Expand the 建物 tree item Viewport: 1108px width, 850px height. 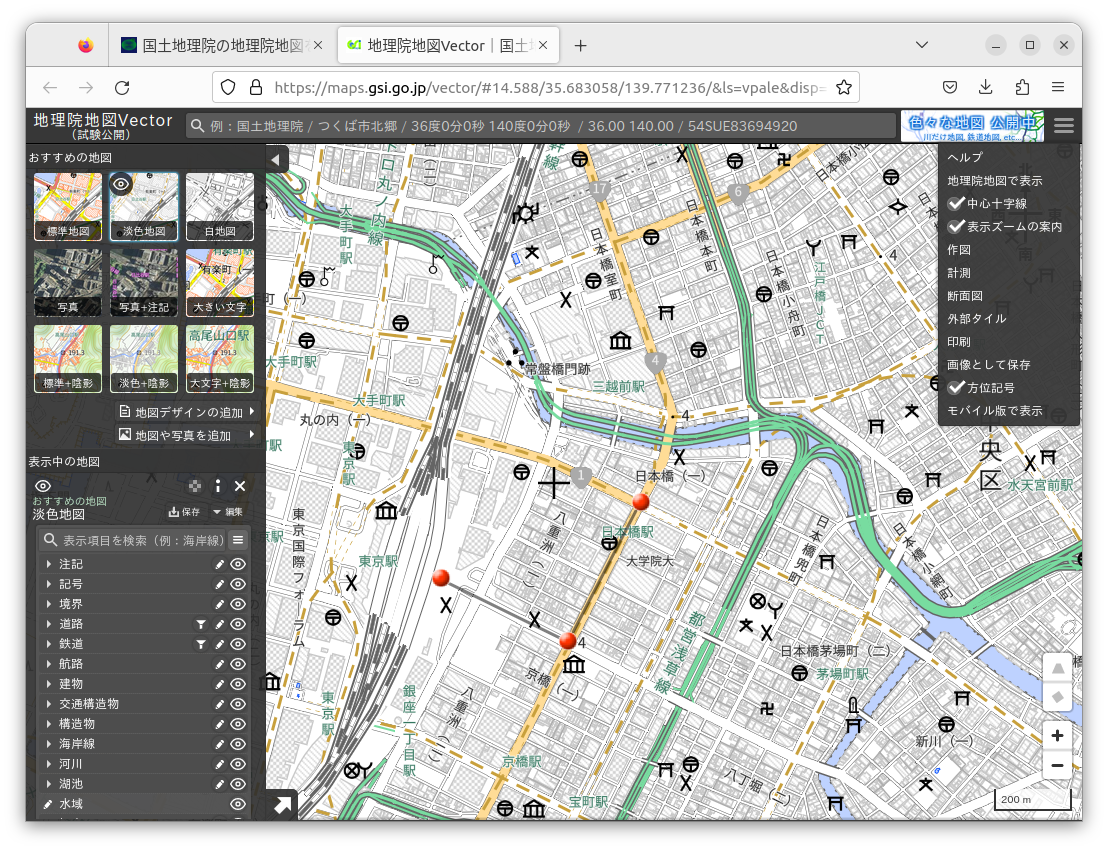[x=48, y=684]
